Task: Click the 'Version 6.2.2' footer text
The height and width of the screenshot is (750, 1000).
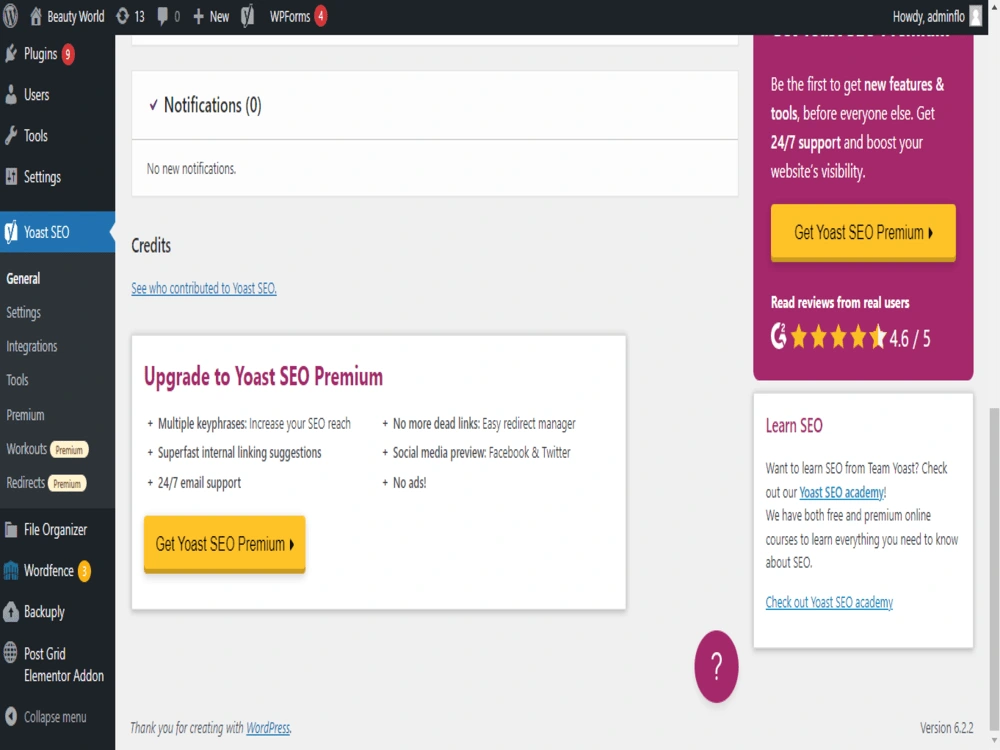Action: click(x=946, y=728)
